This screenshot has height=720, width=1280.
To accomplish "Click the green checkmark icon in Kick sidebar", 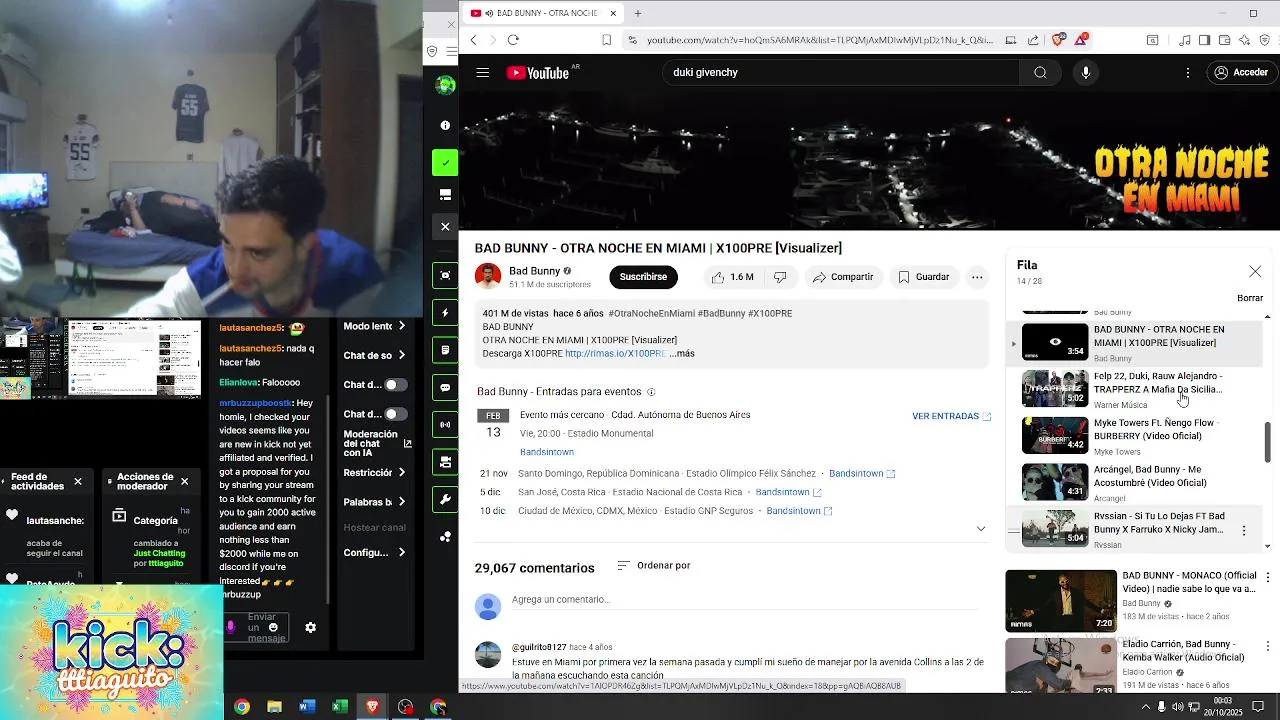I will pyautogui.click(x=445, y=162).
